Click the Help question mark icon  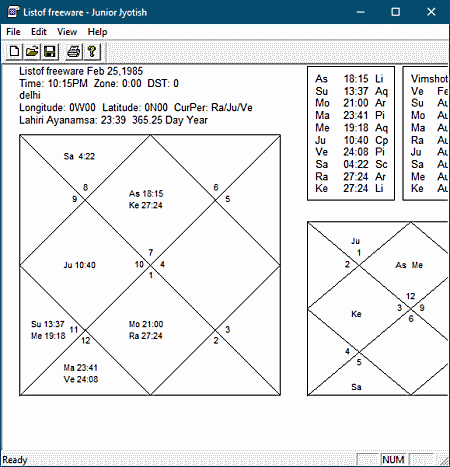point(92,52)
